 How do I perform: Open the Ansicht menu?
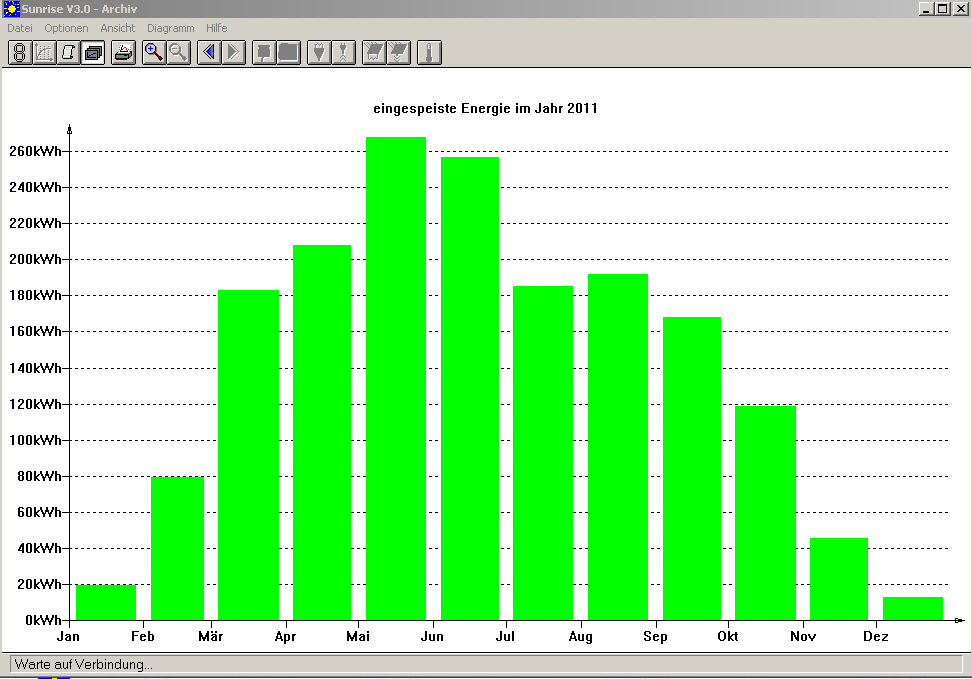tap(118, 28)
